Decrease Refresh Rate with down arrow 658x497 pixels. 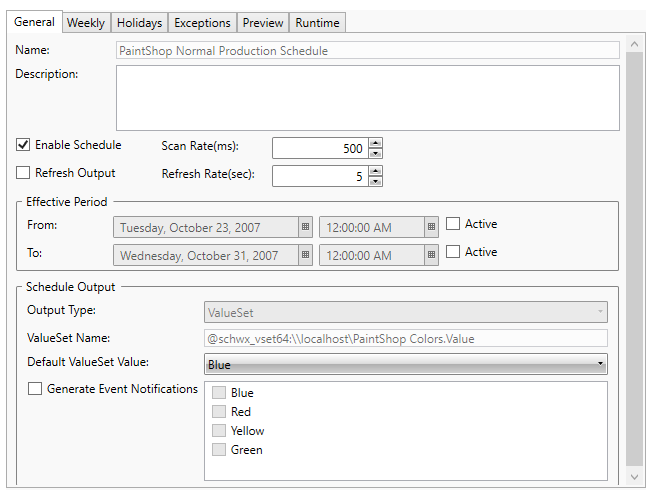[x=376, y=181]
